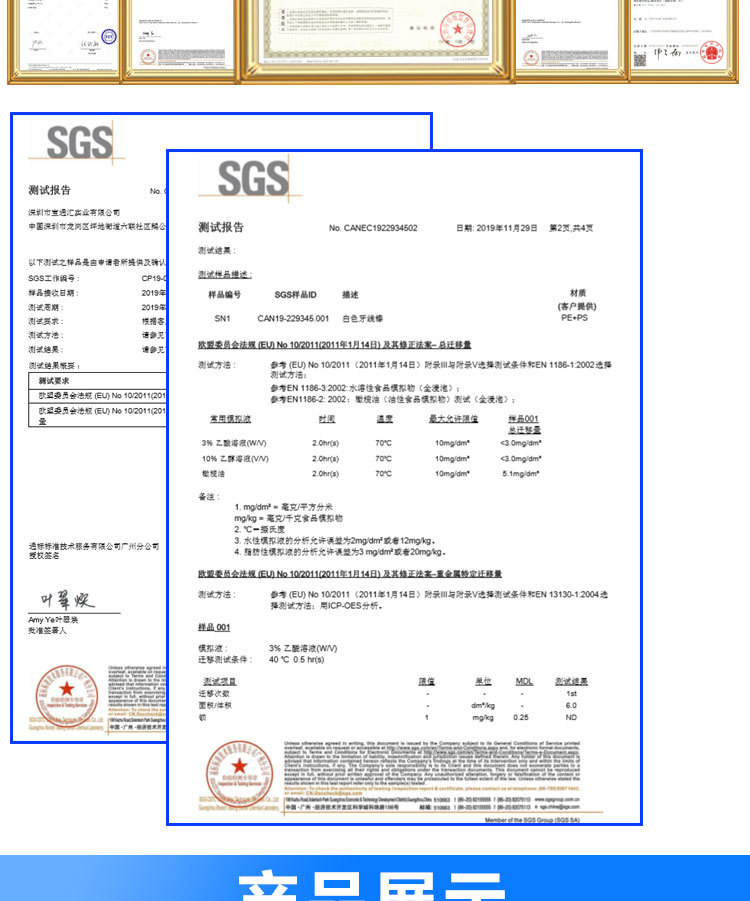
Task: Click the 测试要求 table header on back report
Action: click(54, 381)
